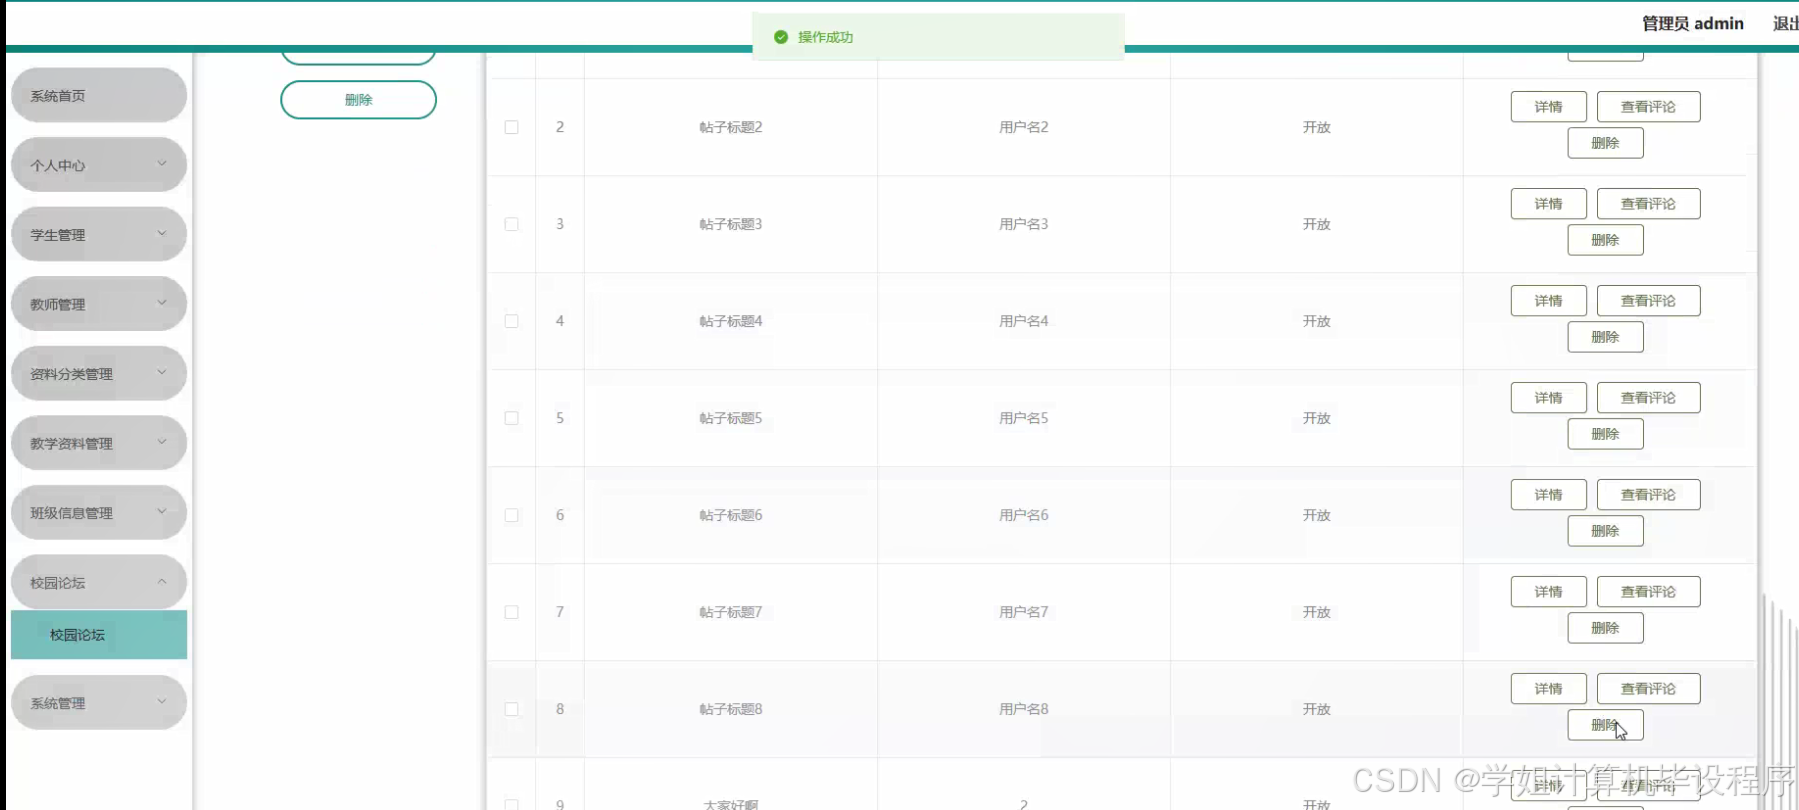
Task: Click the green success check icon
Action: [781, 37]
